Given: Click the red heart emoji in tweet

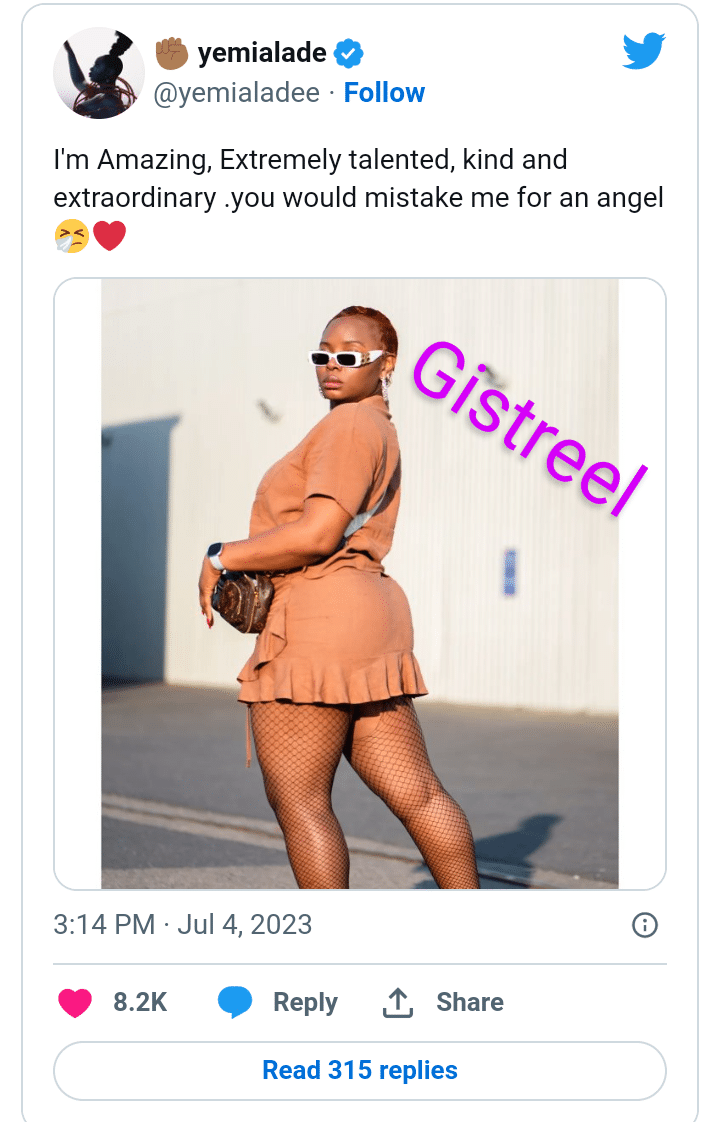Looking at the screenshot, I should (110, 236).
